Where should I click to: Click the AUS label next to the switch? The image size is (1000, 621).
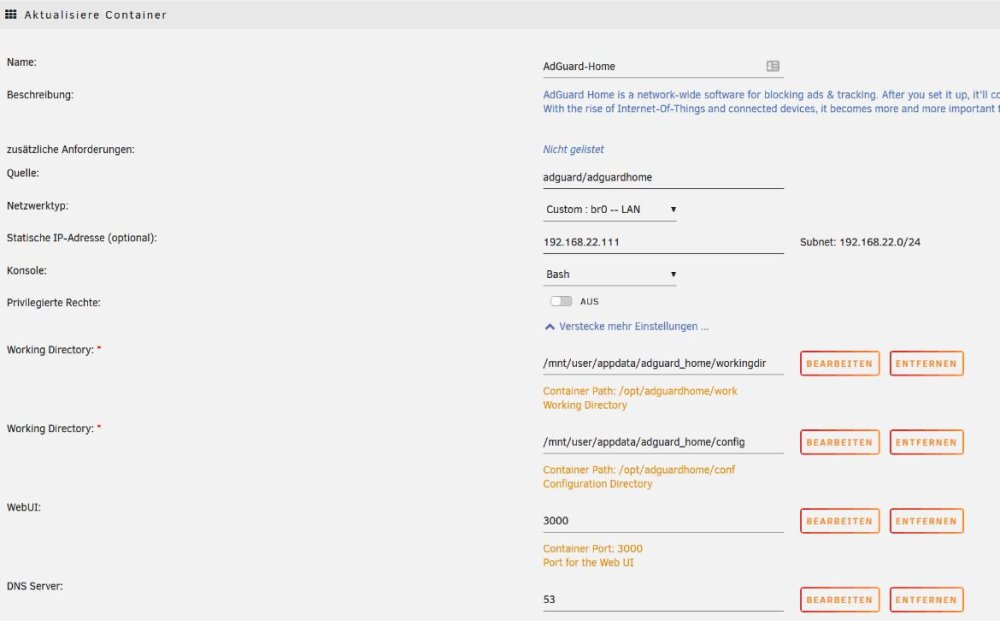pos(589,302)
